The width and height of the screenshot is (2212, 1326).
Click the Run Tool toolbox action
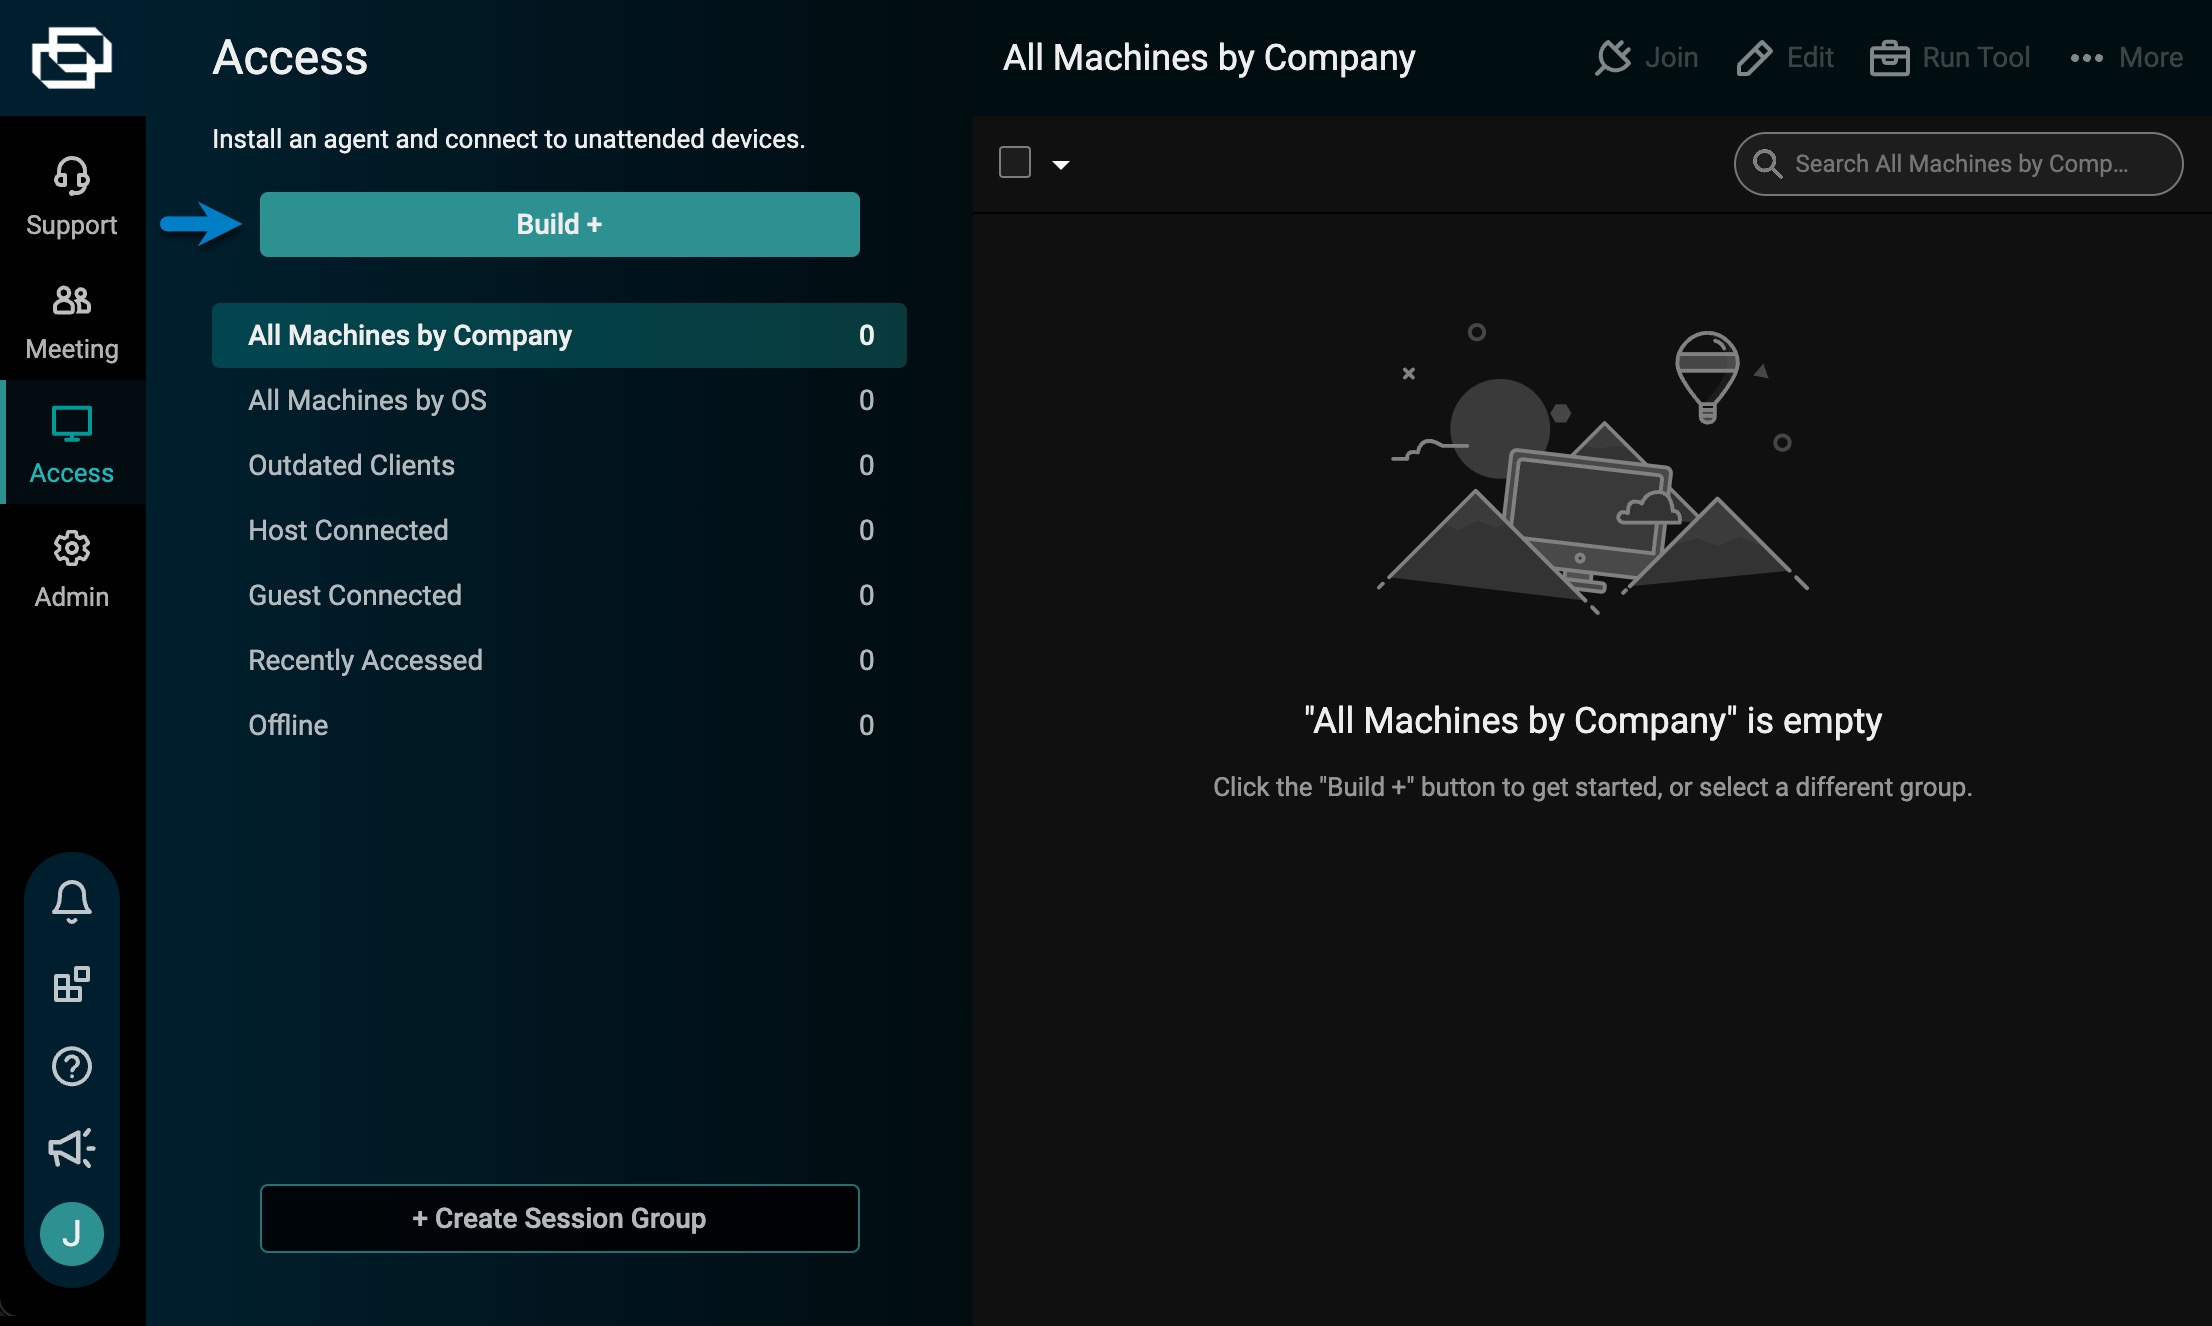tap(1950, 58)
